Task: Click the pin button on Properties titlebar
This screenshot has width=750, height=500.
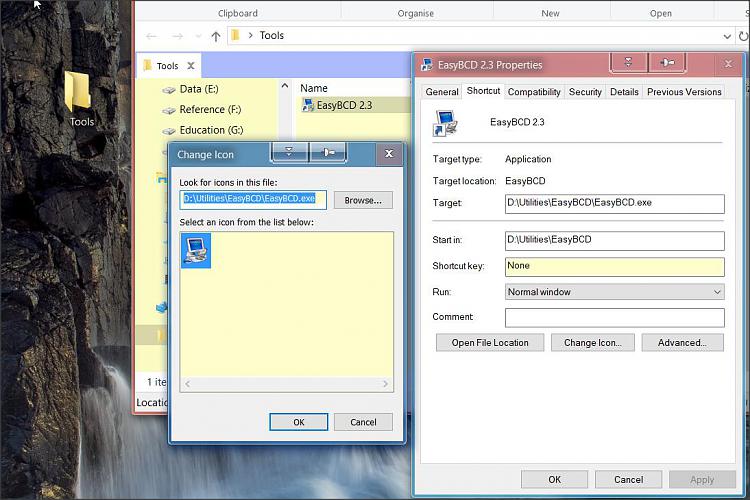Action: pyautogui.click(x=667, y=62)
